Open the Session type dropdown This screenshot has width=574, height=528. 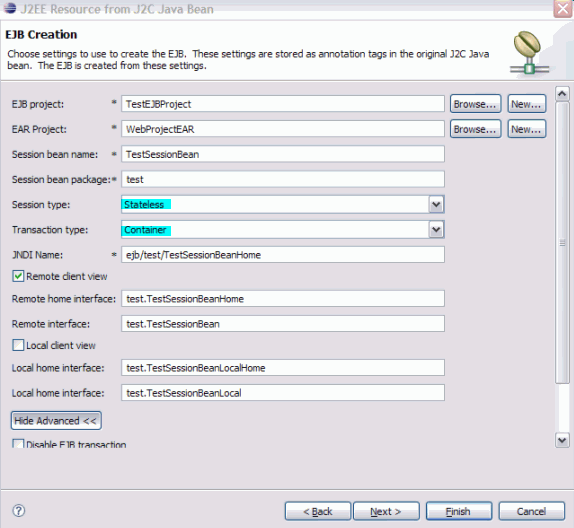436,204
